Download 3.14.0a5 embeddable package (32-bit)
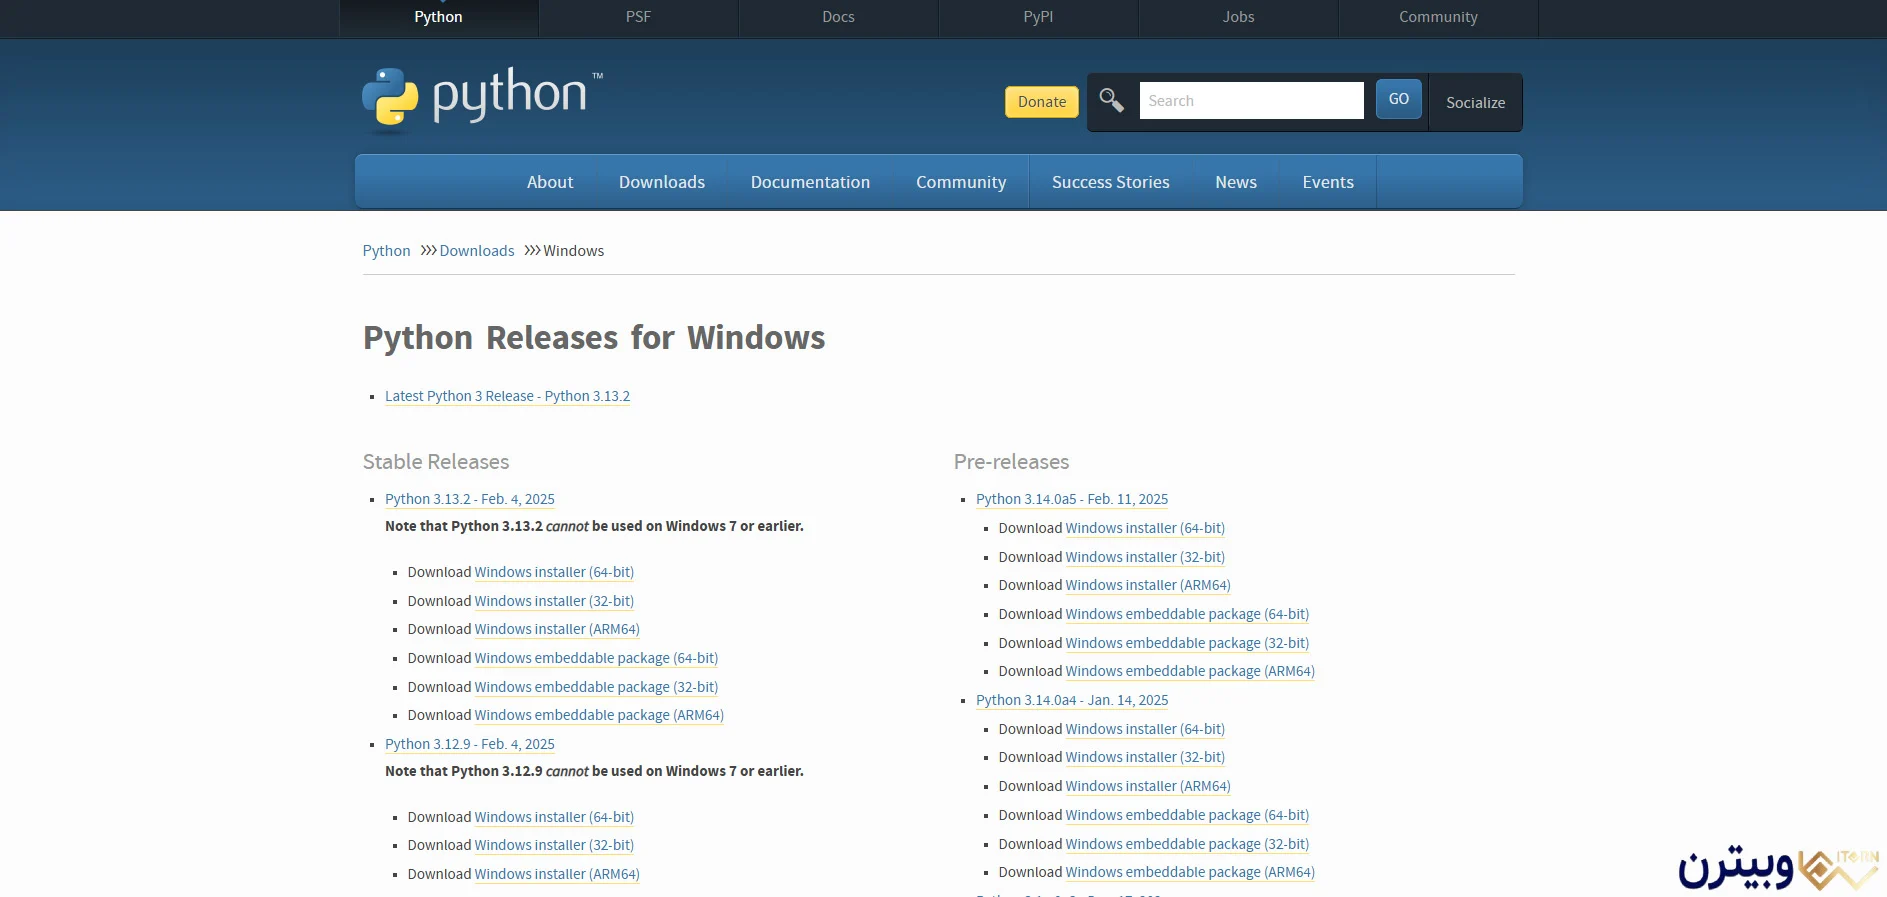 tap(1187, 643)
